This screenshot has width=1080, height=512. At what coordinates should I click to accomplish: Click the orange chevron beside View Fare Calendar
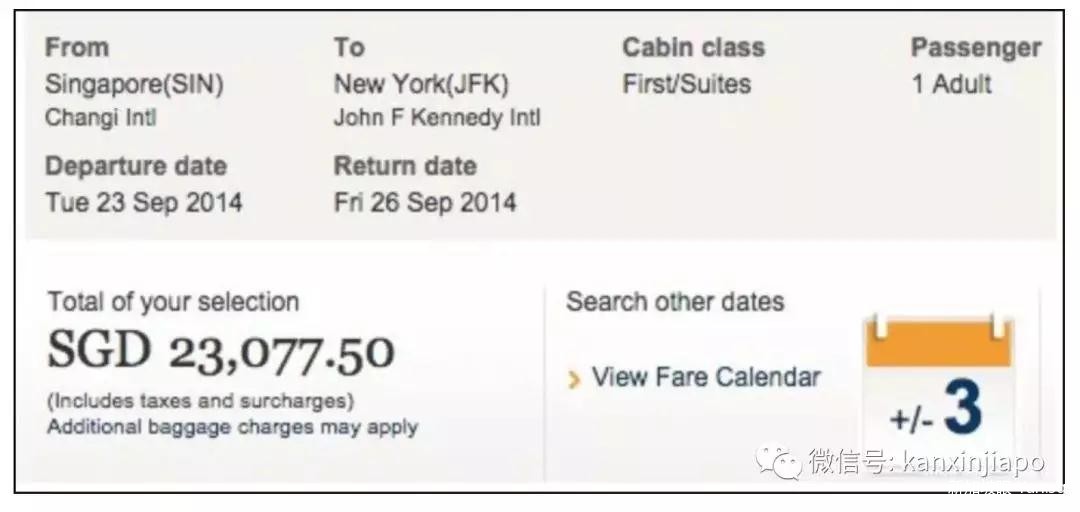point(574,379)
